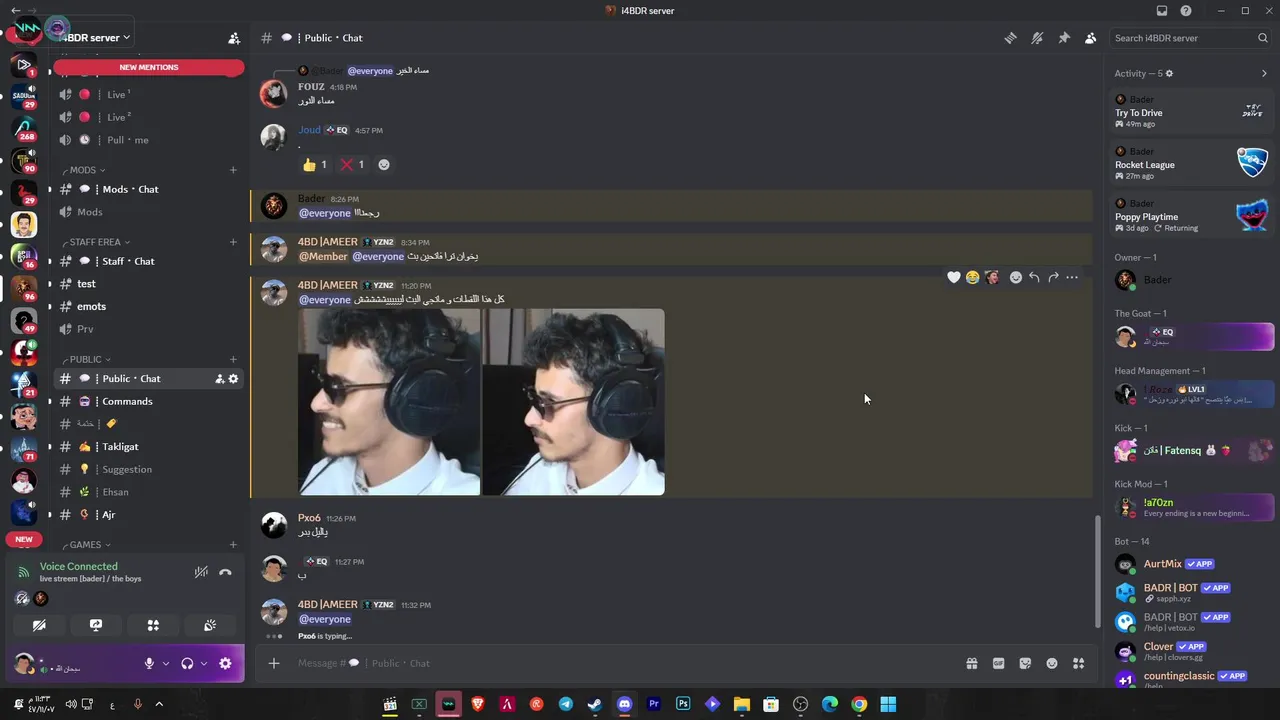
Task: Open left photo attachment in message
Action: (389, 402)
